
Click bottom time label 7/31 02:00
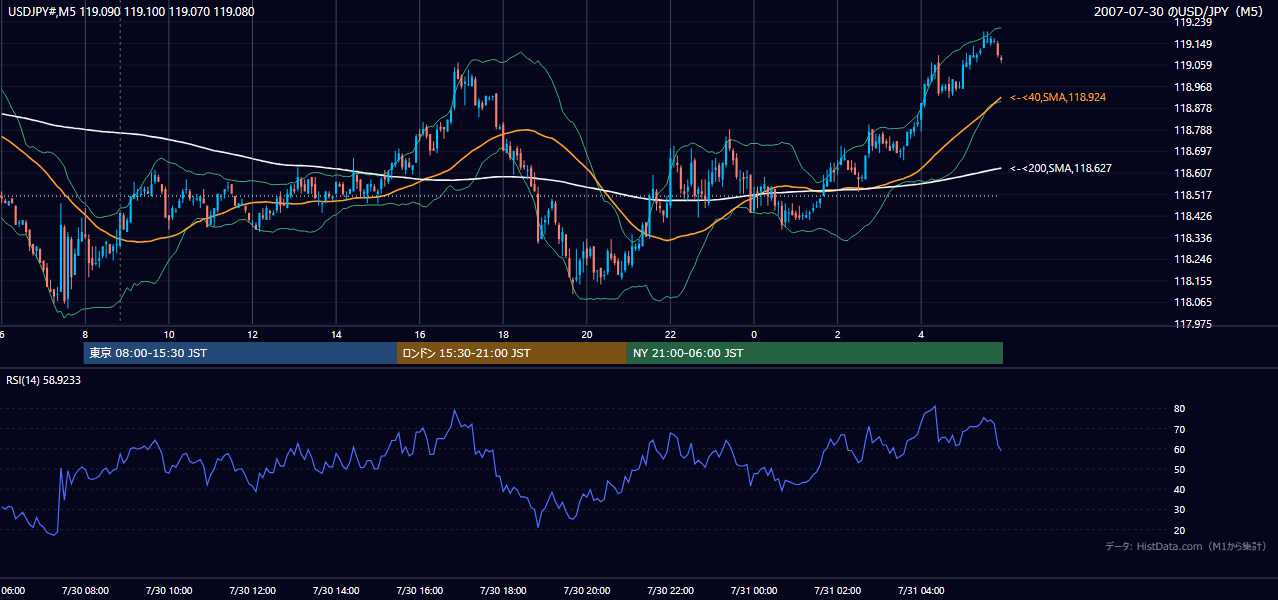point(837,591)
